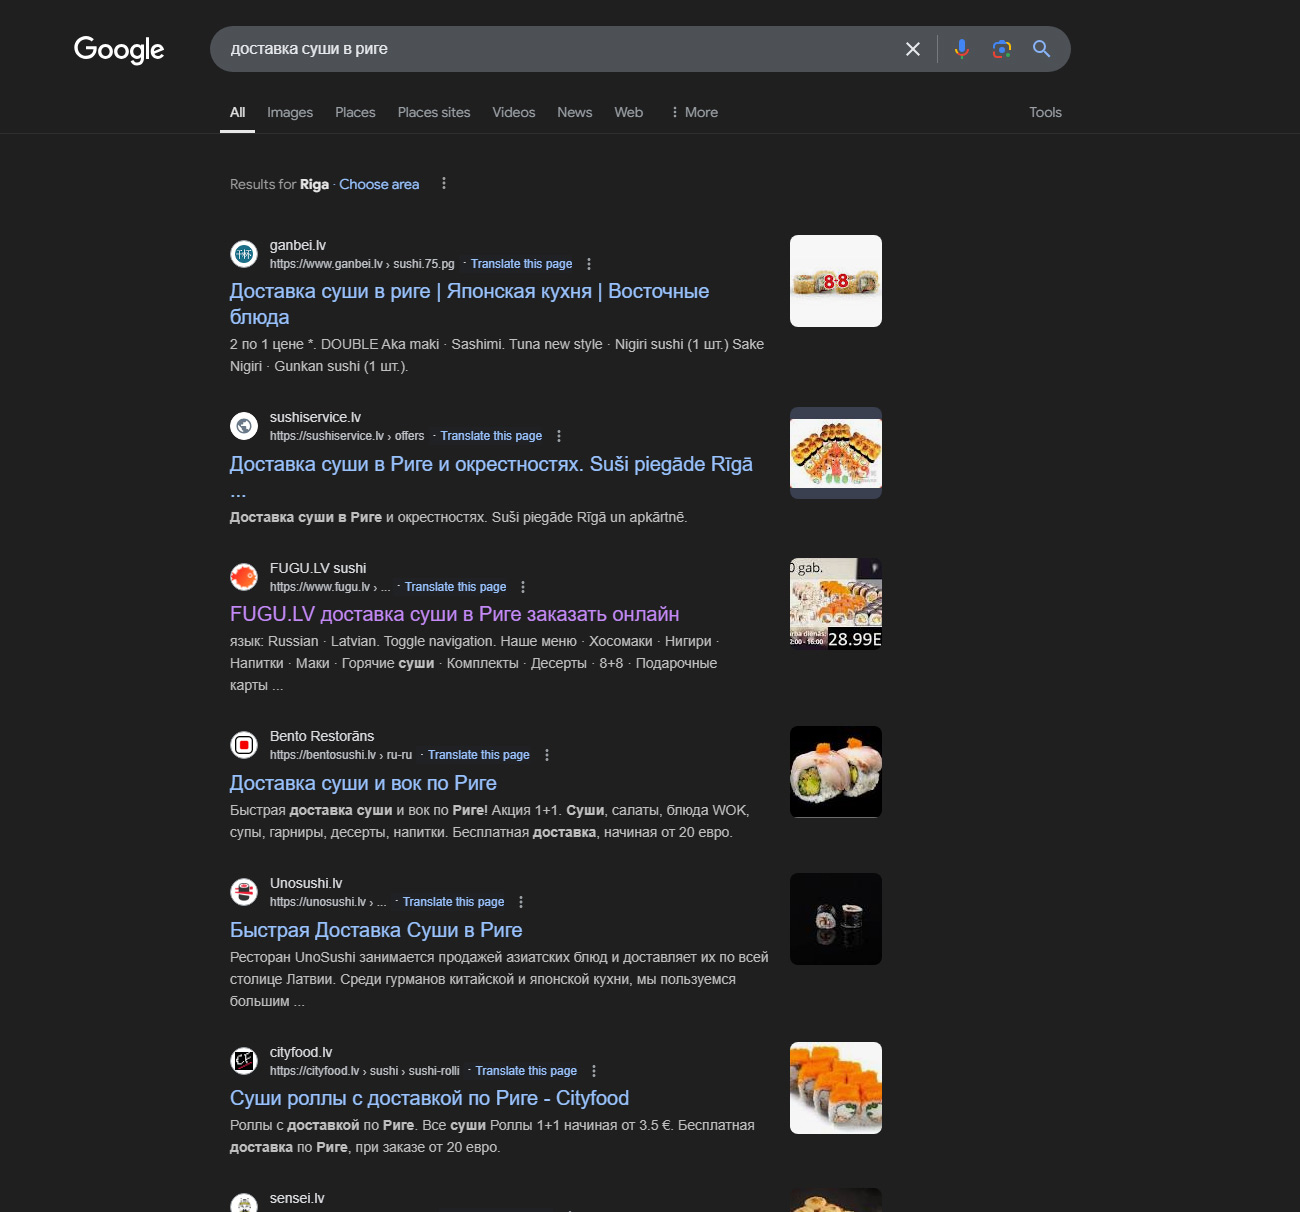Translate the ganbei.lv page
The height and width of the screenshot is (1212, 1300).
[522, 264]
